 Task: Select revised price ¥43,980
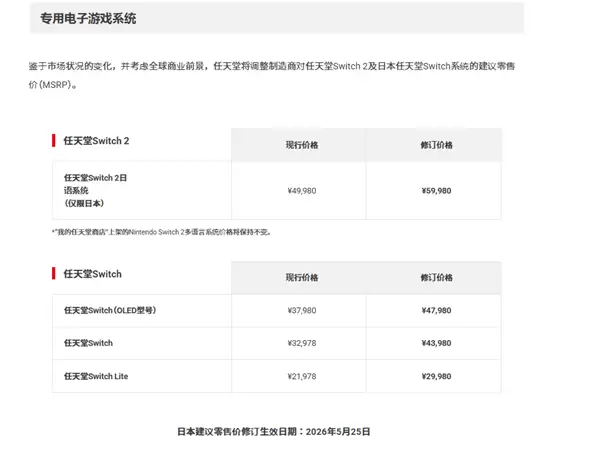pos(436,343)
